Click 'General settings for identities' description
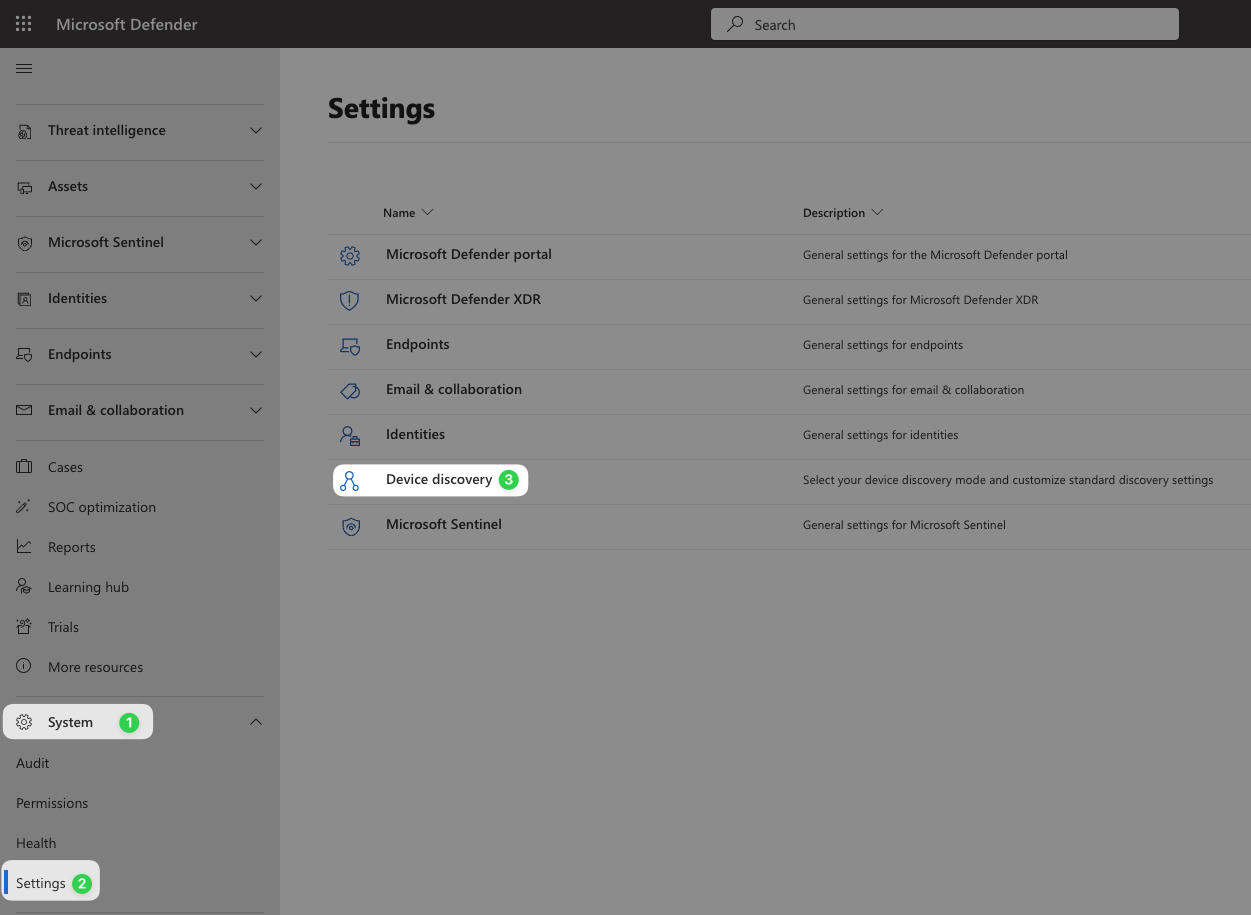Screen dimensions: 1251x915 pos(881,435)
